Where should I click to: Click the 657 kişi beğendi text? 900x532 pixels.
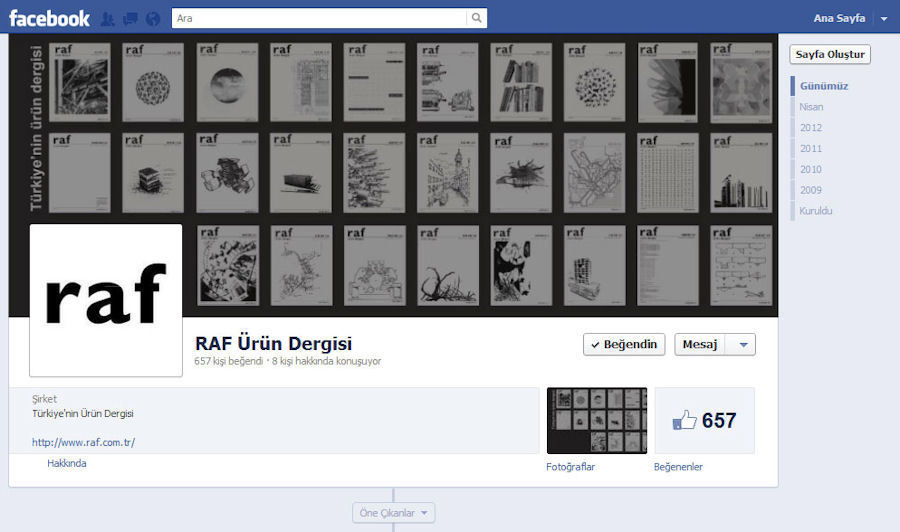(228, 361)
